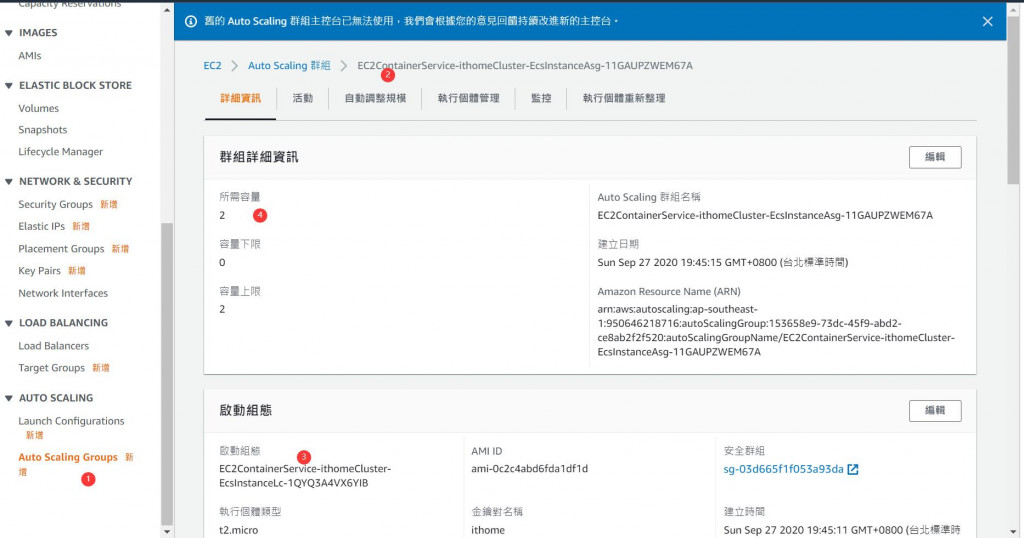
Task: Open Volumes in sidebar
Action: click(x=39, y=108)
